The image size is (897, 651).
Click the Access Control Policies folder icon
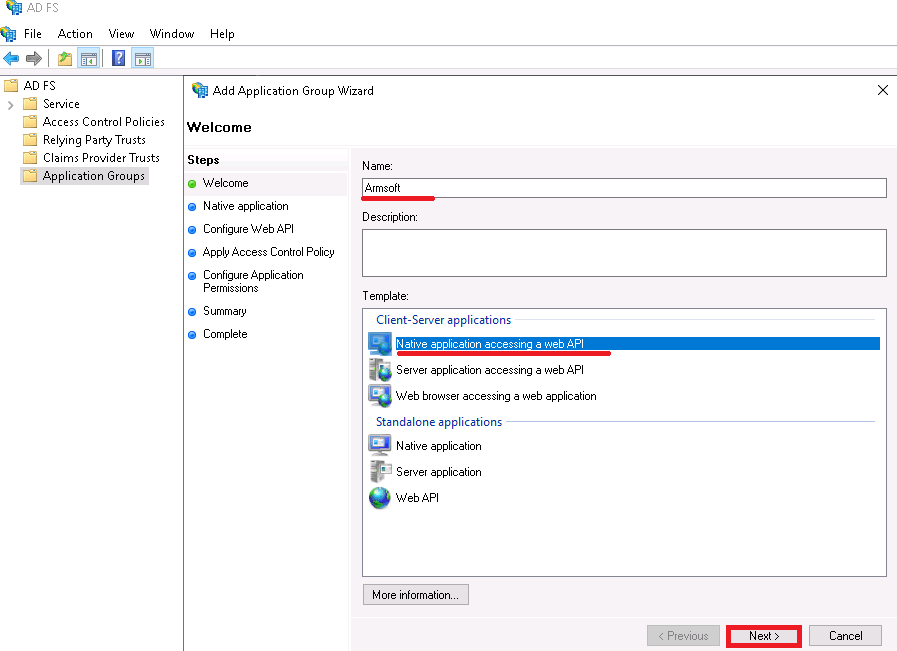pos(30,122)
